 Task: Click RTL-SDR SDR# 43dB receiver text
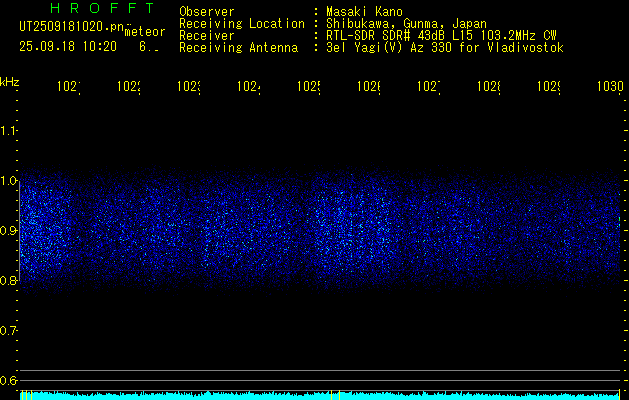tap(441, 36)
